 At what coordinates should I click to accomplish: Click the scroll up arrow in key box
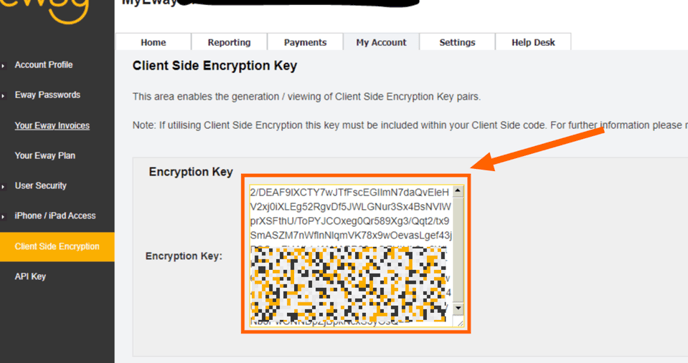pos(458,191)
